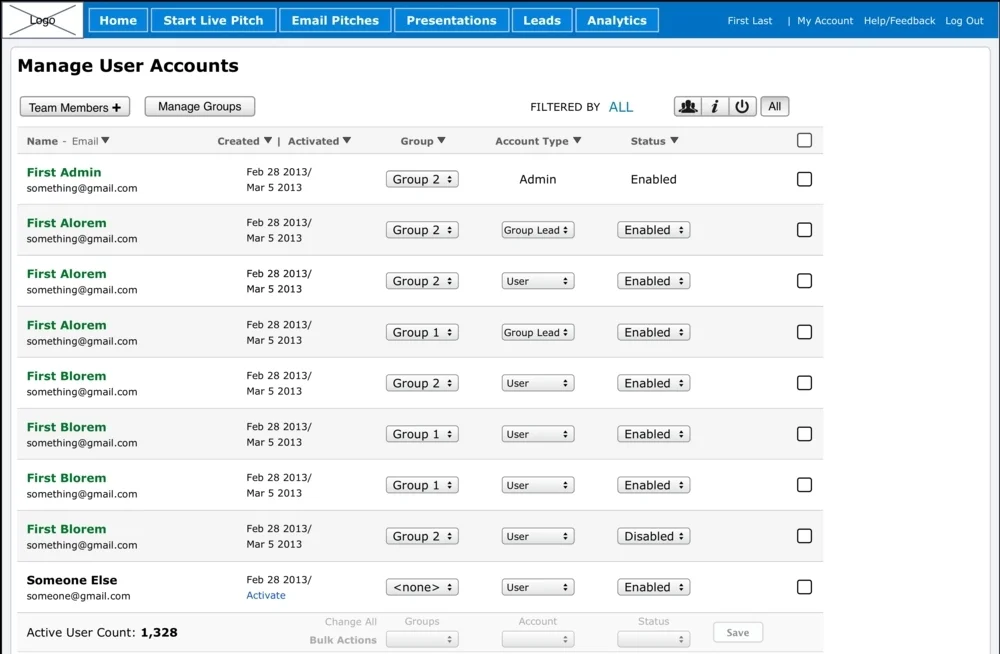Open the Group dropdown on First Admin's row
This screenshot has height=654, width=1000.
421,178
